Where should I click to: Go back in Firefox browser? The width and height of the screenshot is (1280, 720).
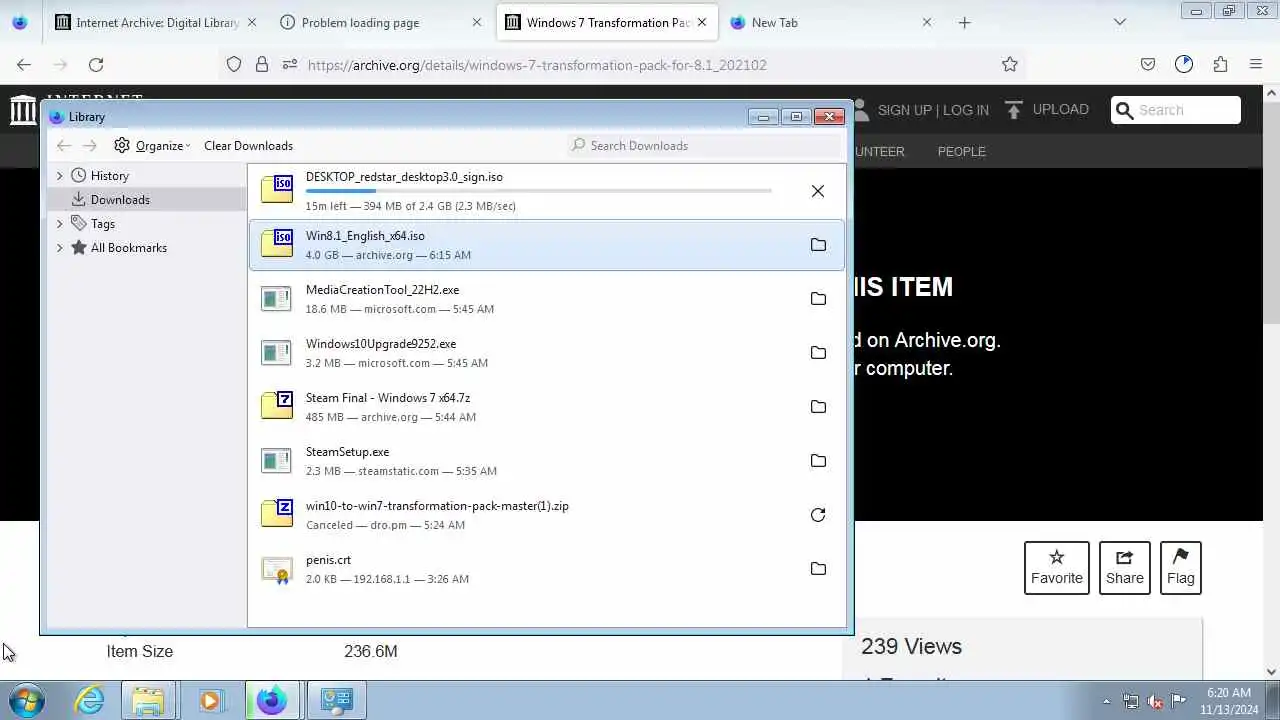tap(24, 65)
